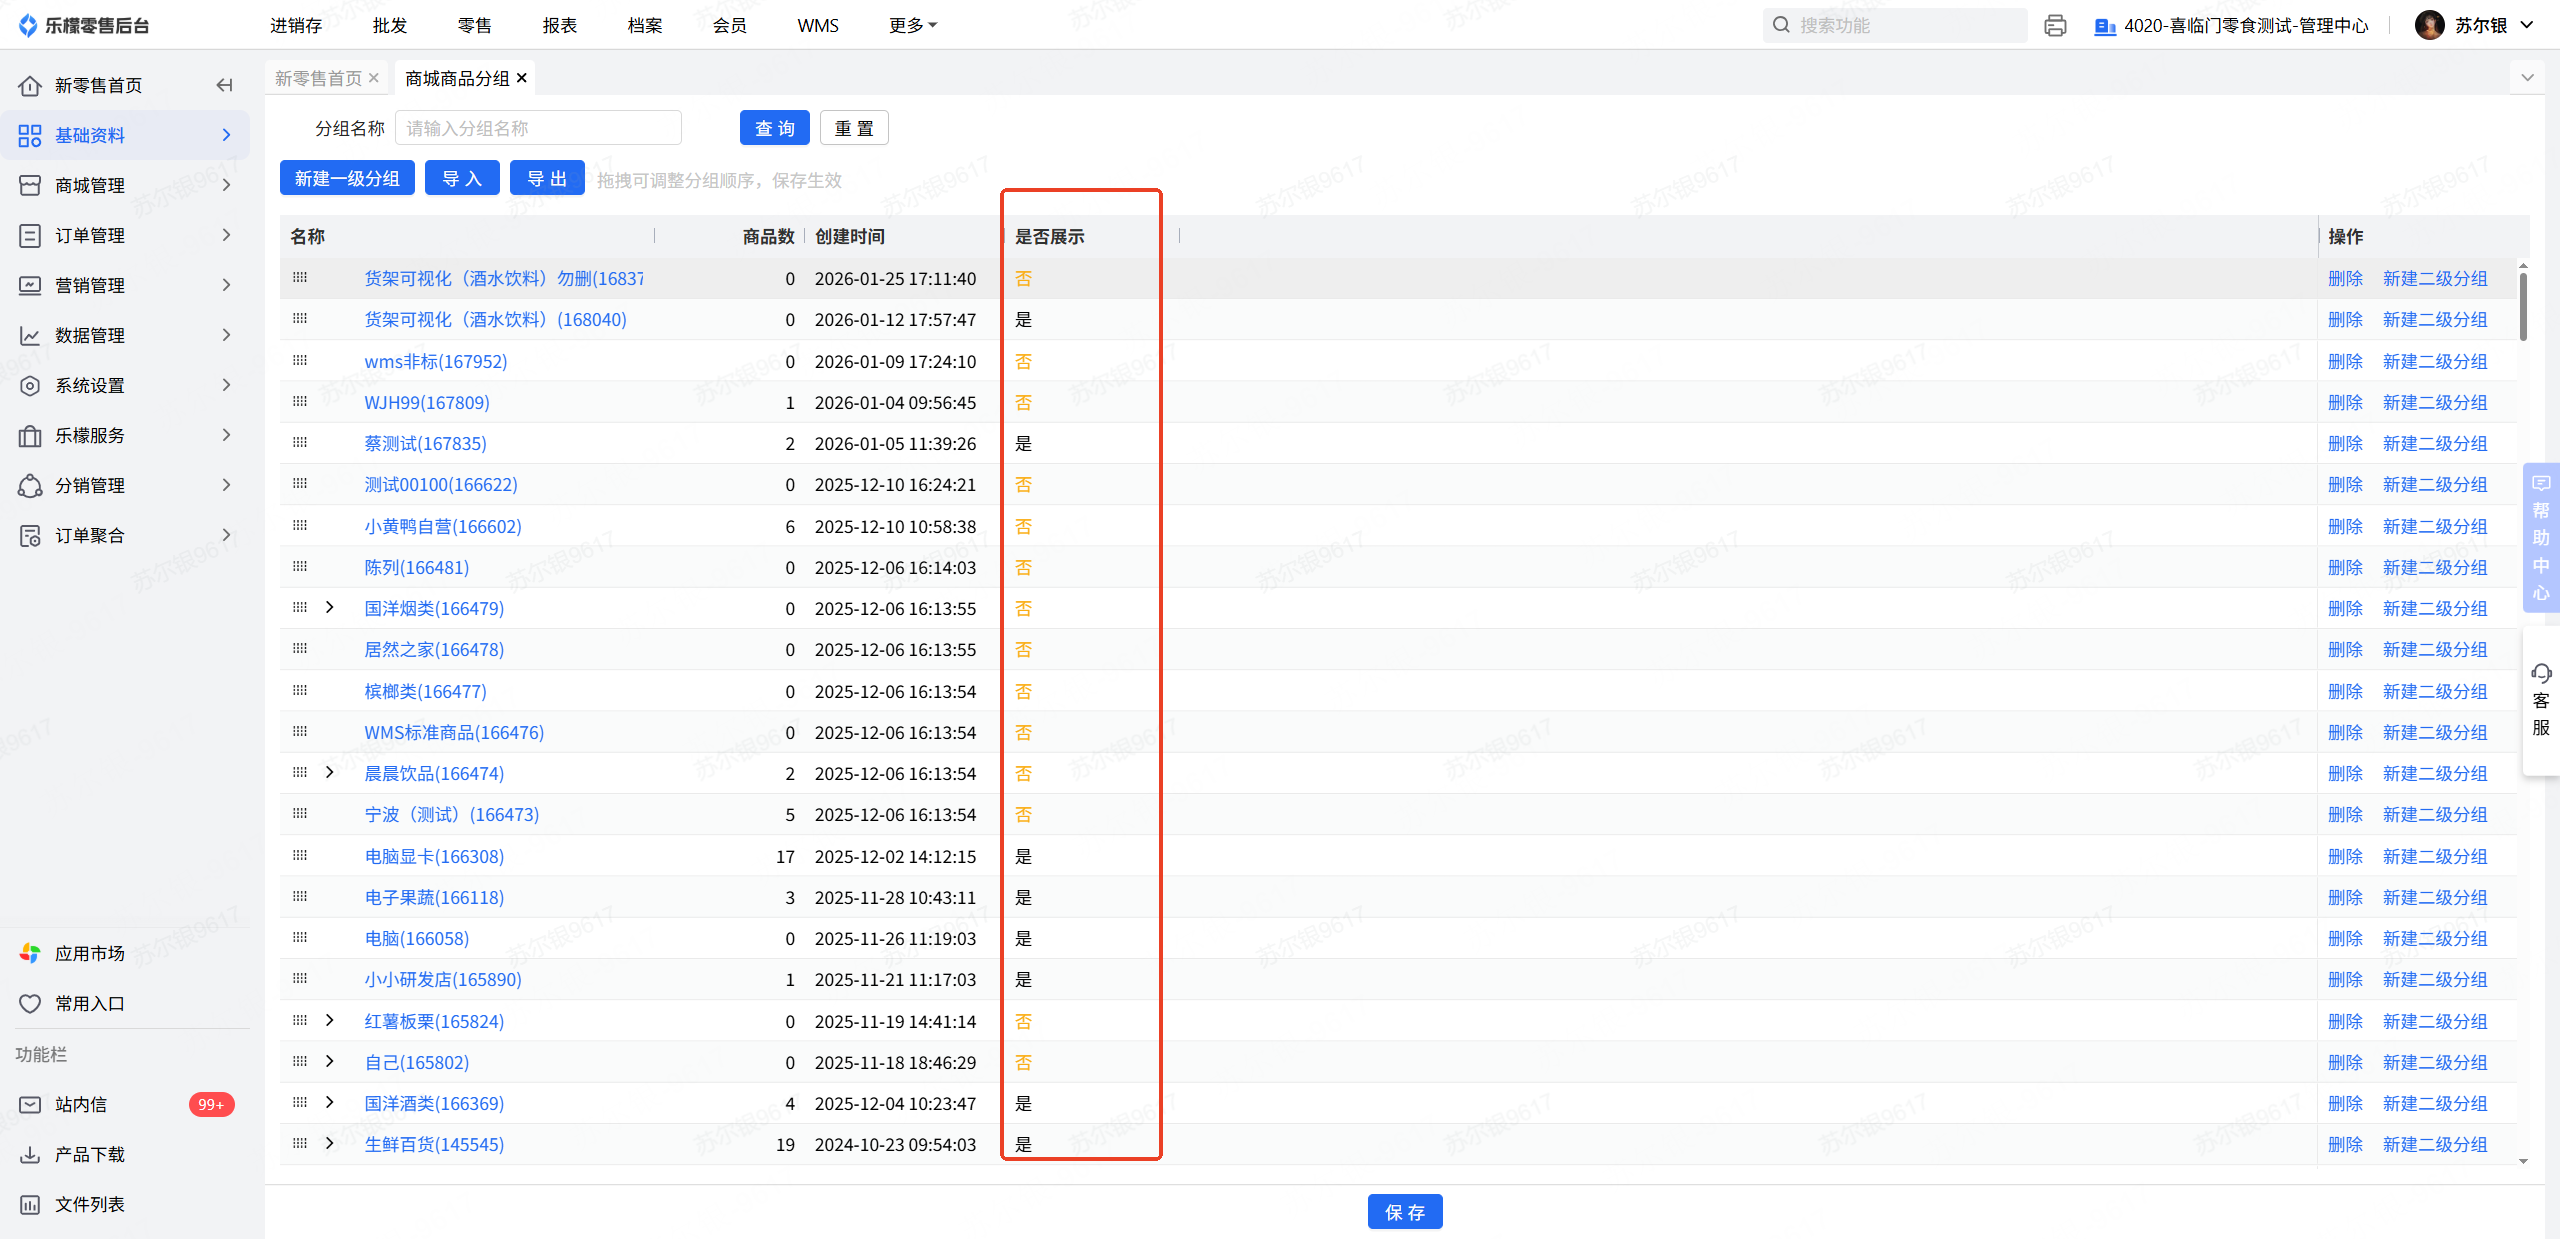Open the 更多 dropdown menu
Viewport: 2560px width, 1239px height.
pos(912,25)
